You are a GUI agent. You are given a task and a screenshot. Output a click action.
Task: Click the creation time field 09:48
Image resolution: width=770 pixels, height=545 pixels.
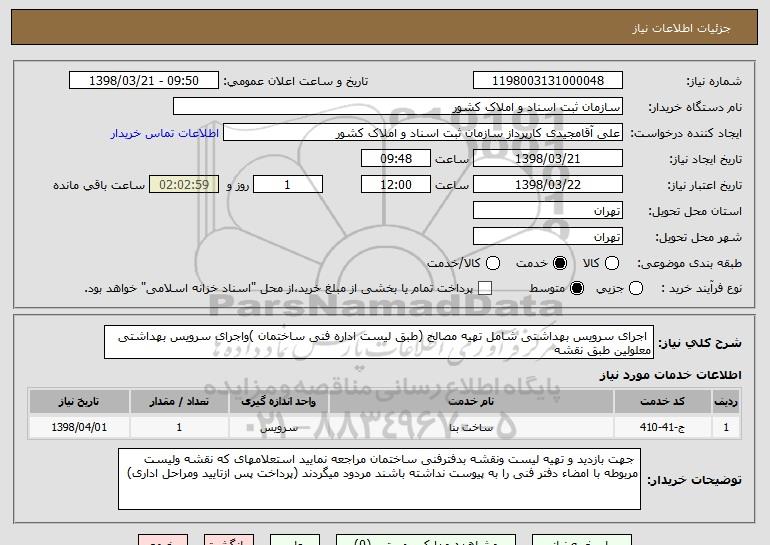point(396,159)
